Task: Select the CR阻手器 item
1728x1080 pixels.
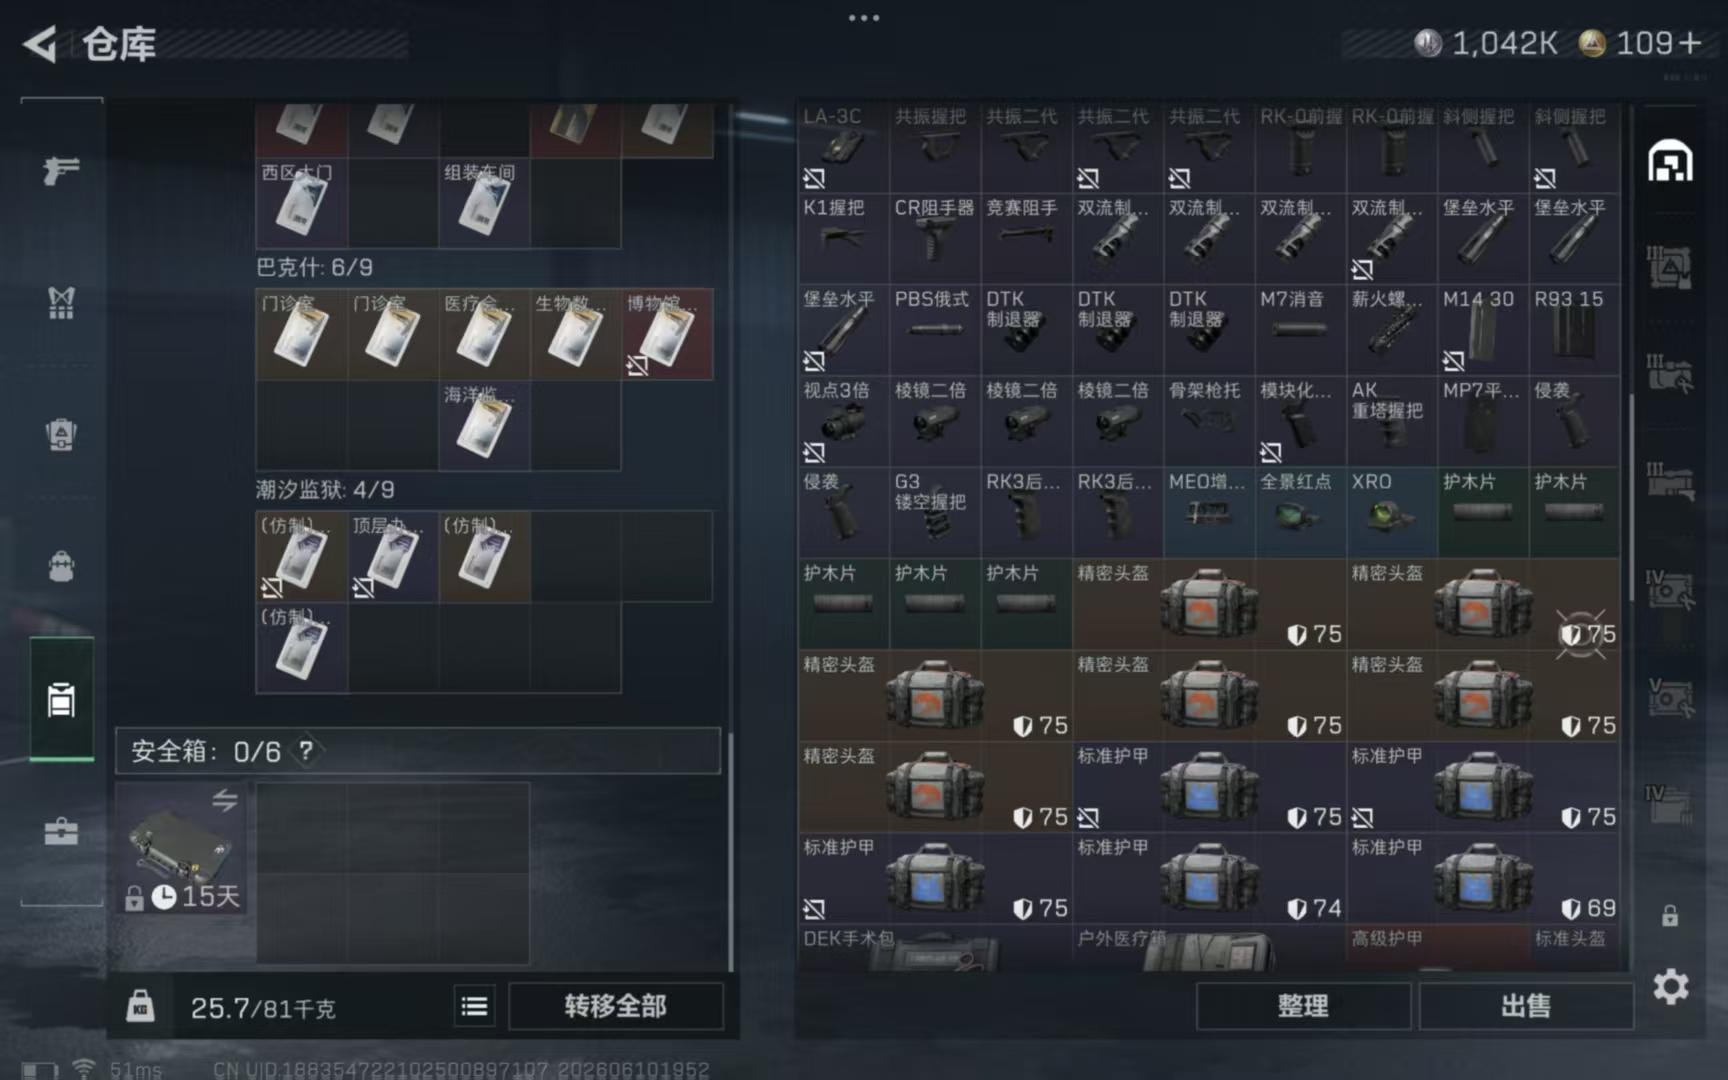Action: tap(934, 239)
